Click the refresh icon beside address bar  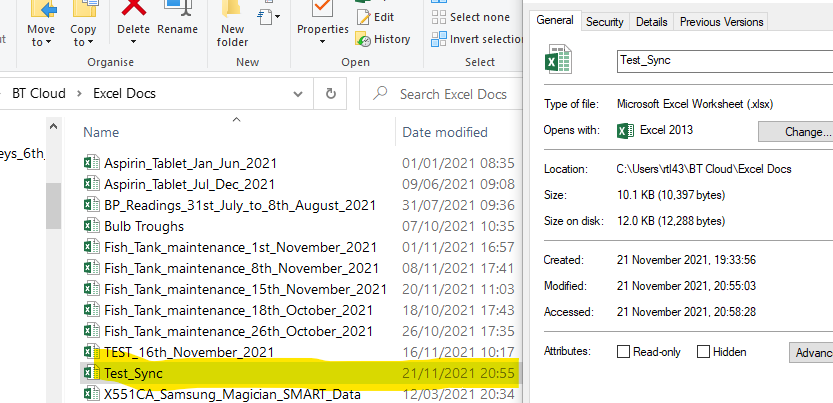point(330,94)
